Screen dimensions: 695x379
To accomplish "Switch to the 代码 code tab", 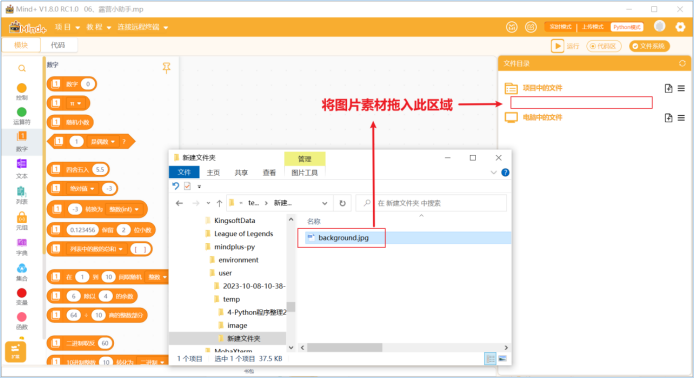I will click(x=58, y=45).
